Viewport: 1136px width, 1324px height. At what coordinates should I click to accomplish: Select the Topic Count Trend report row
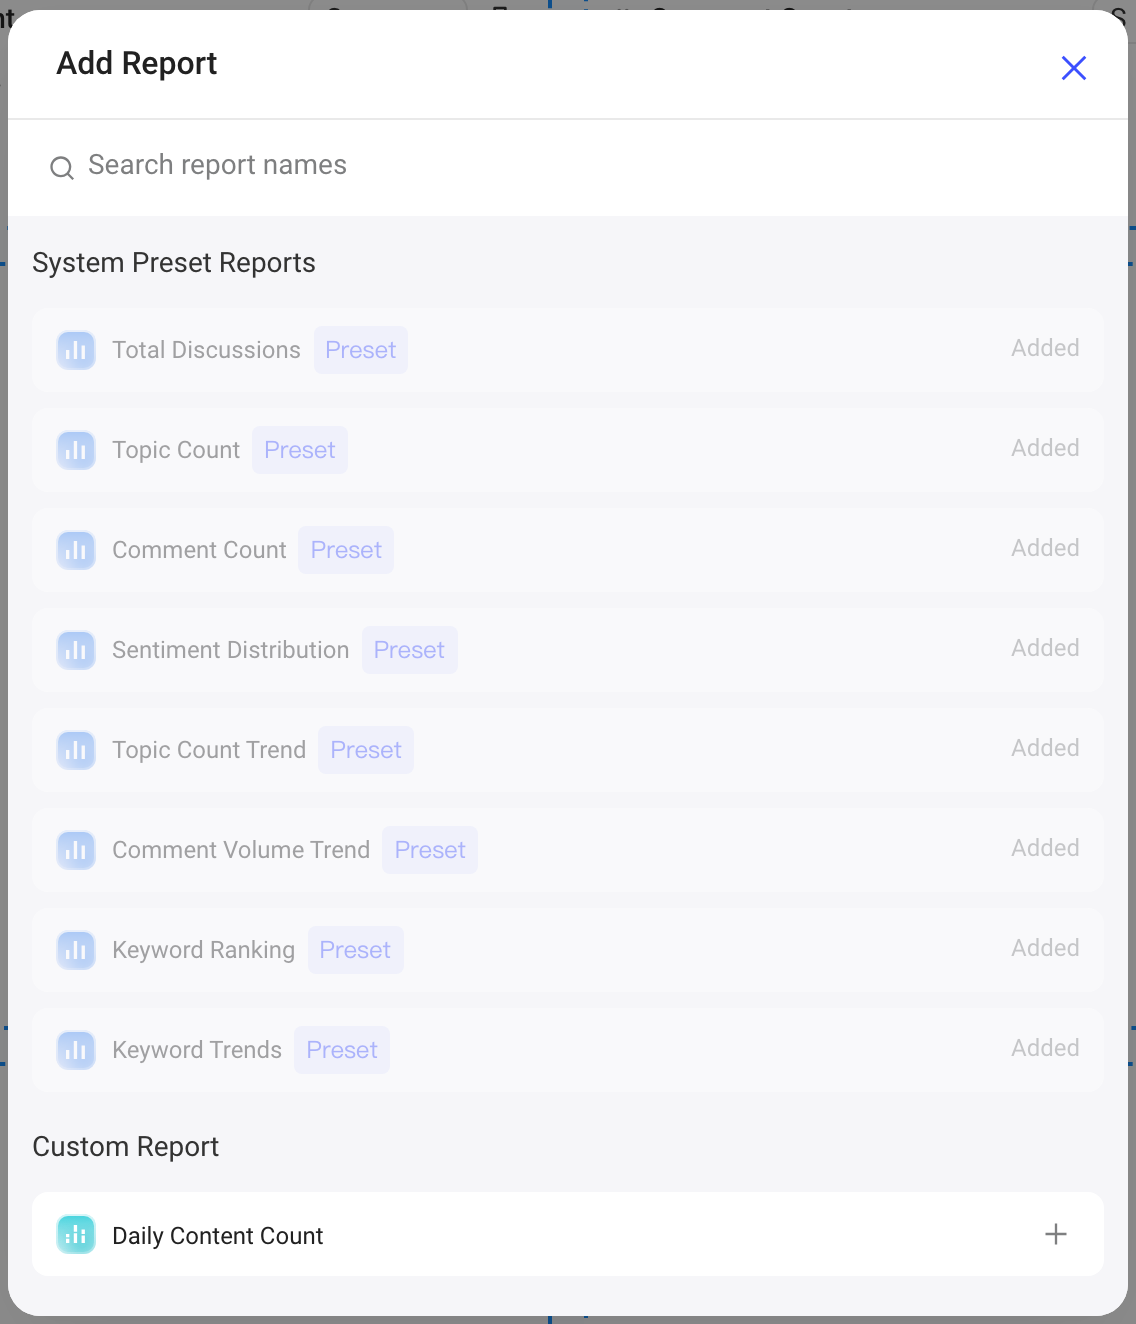(x=568, y=750)
